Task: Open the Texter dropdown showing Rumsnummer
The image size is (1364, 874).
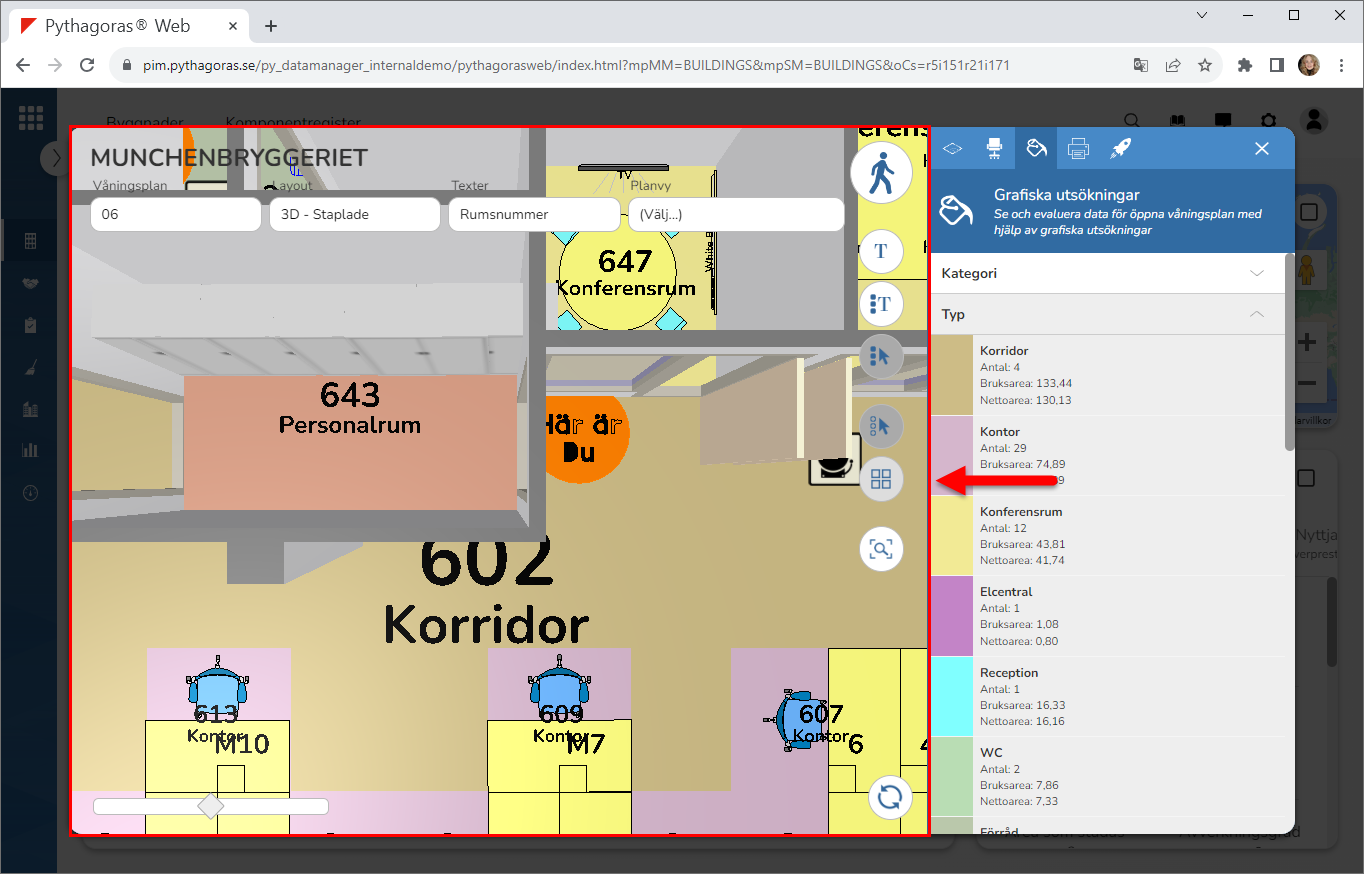Action: 534,214
